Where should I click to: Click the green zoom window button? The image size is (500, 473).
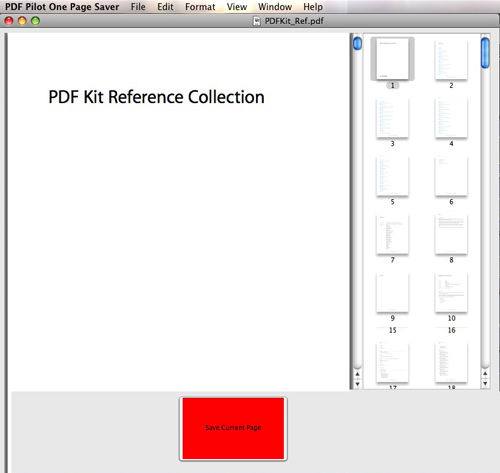click(x=35, y=21)
